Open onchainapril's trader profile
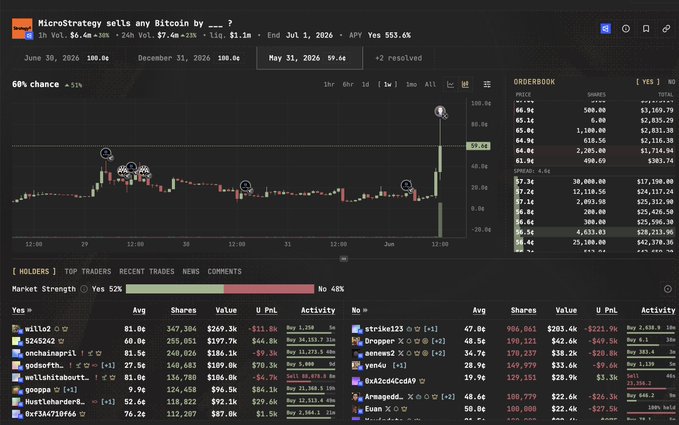The image size is (679, 425). [50, 354]
